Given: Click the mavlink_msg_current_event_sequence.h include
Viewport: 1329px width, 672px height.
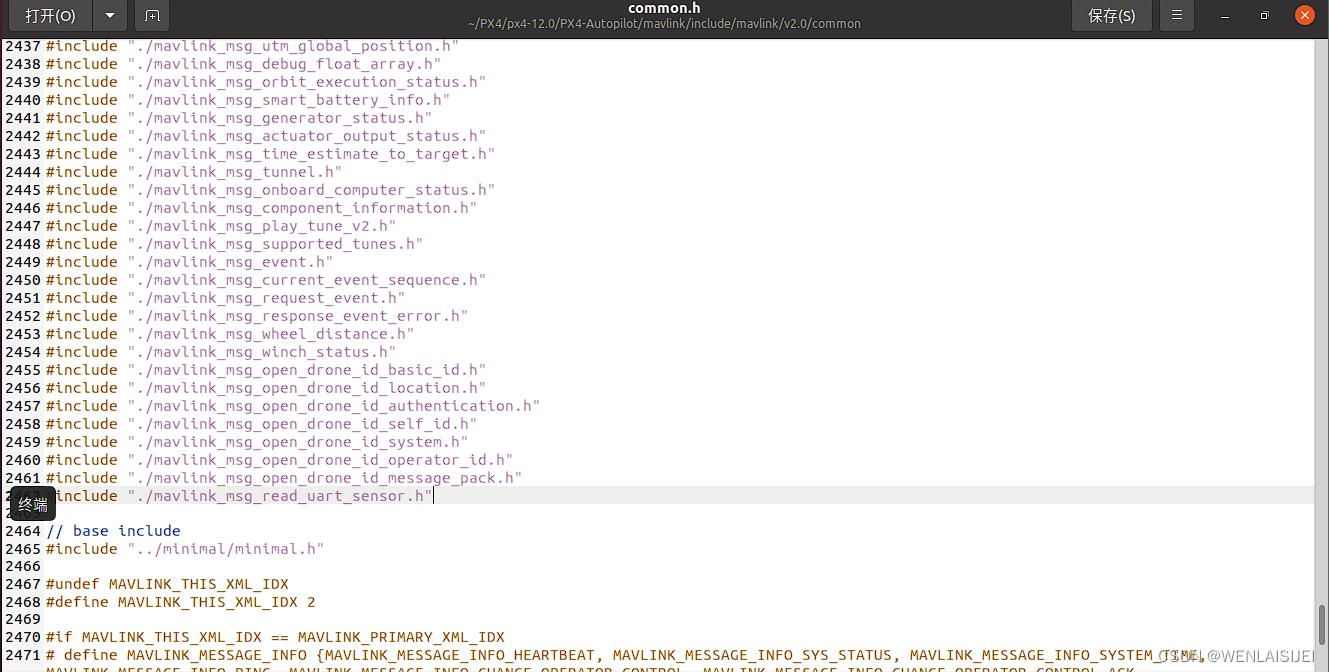Looking at the screenshot, I should tap(266, 280).
